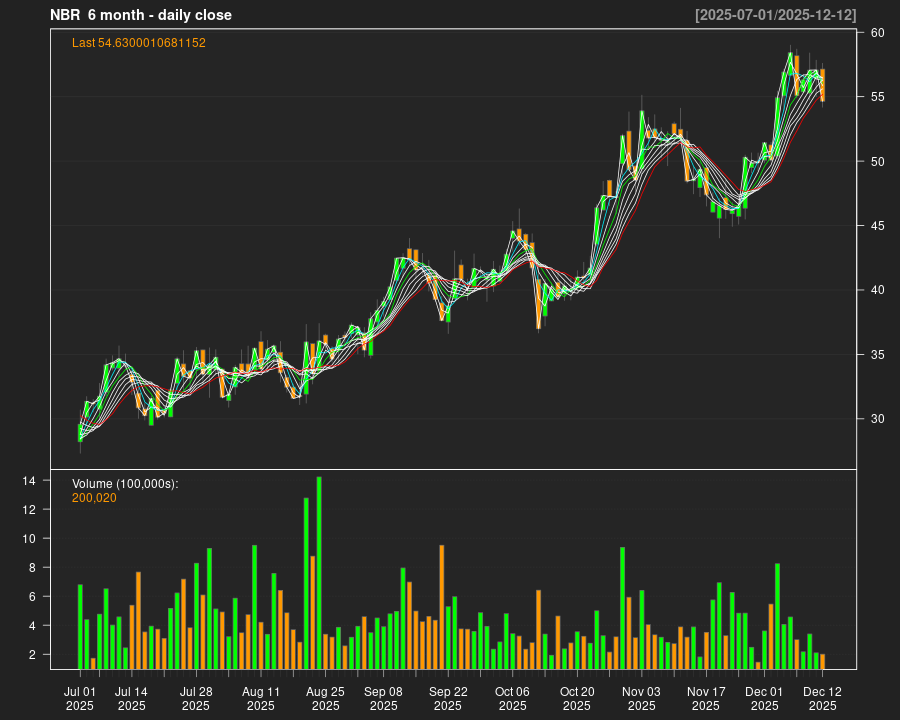Screen dimensions: 900x720
Task: Click the "Volume (100,000s):" panel label
Action: (125, 484)
